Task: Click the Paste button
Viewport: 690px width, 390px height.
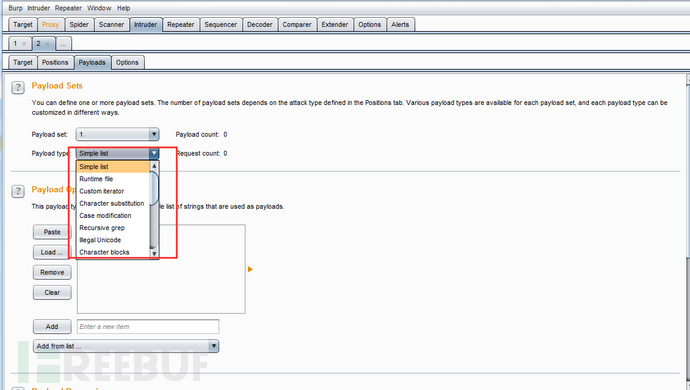Action: tap(52, 232)
